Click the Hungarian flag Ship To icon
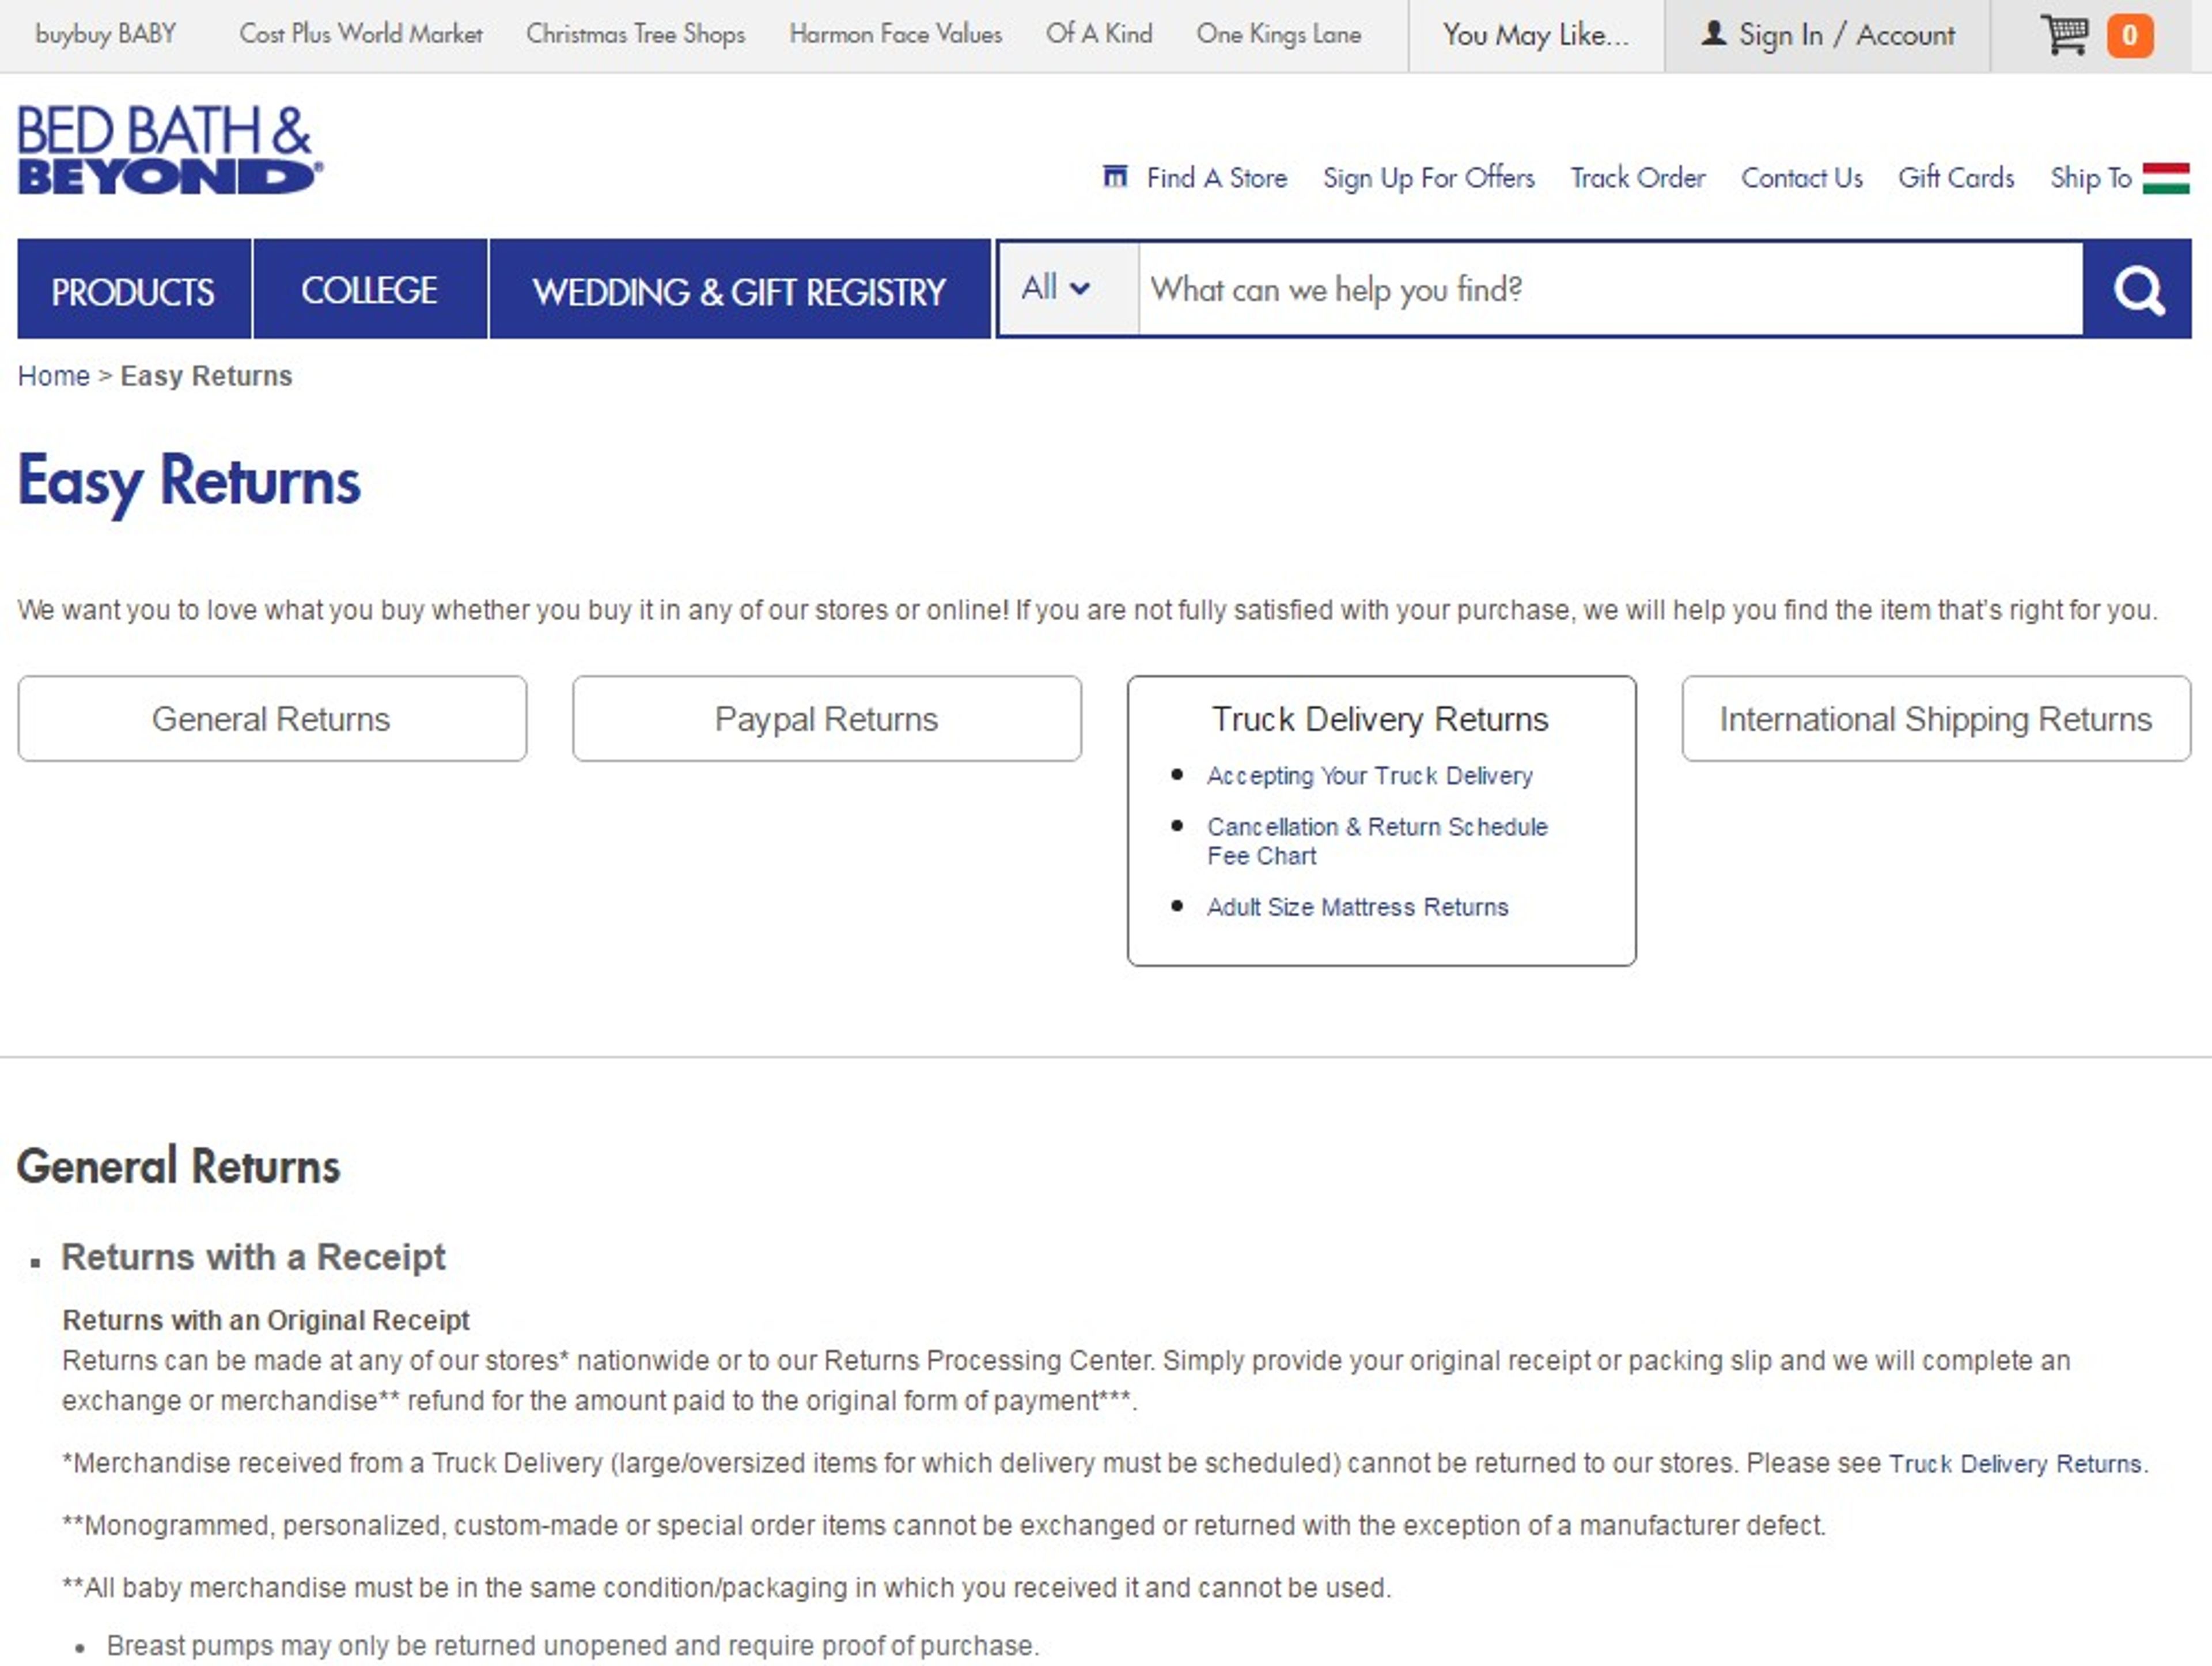The width and height of the screenshot is (2212, 1666). [2165, 178]
